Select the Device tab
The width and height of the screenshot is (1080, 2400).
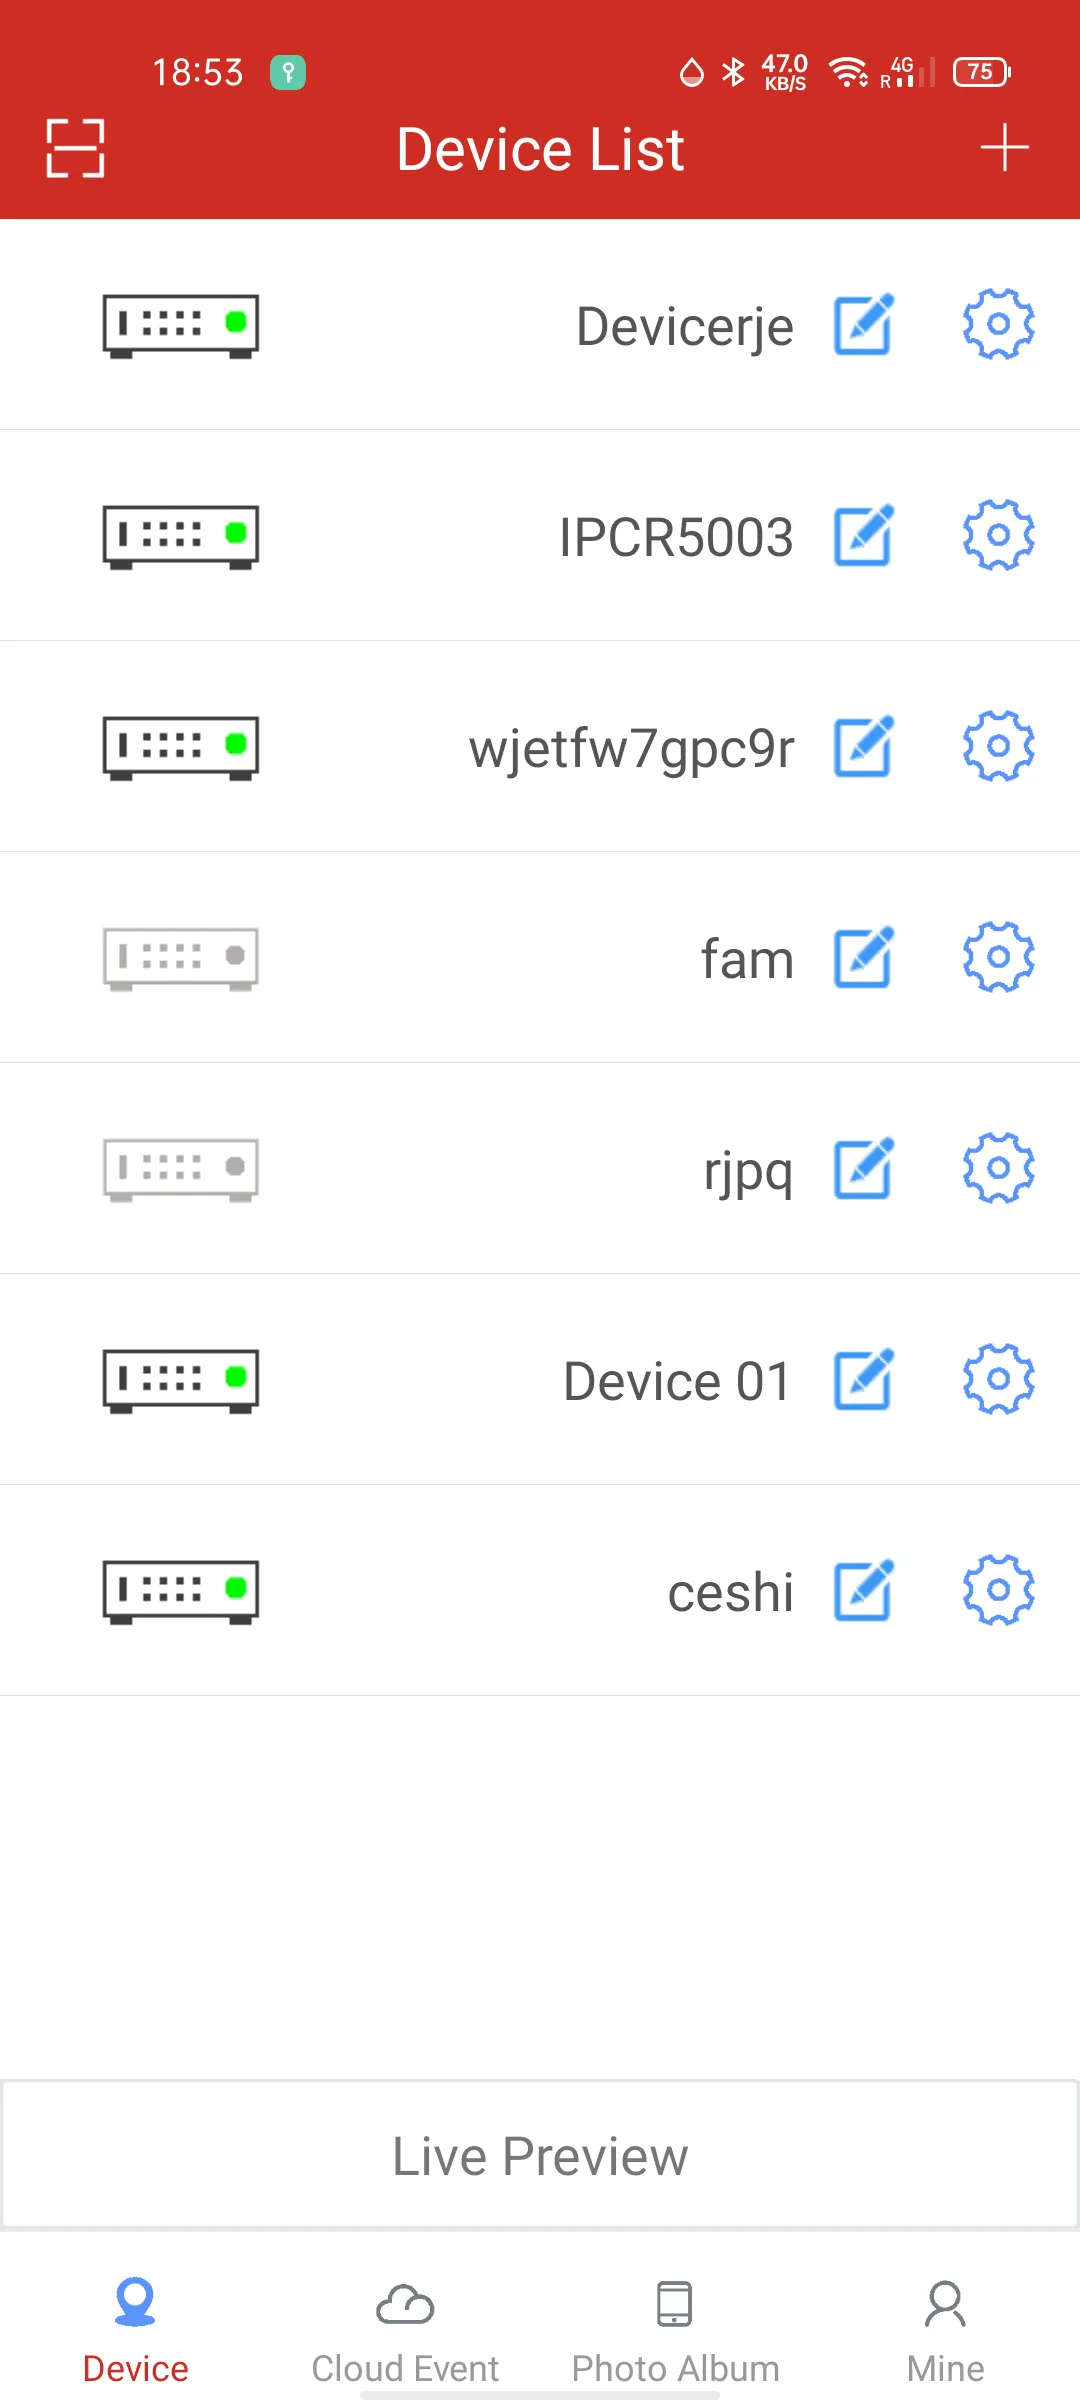point(135,2330)
